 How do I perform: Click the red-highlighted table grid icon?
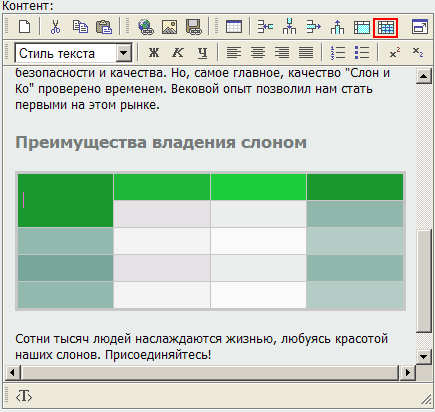[386, 27]
